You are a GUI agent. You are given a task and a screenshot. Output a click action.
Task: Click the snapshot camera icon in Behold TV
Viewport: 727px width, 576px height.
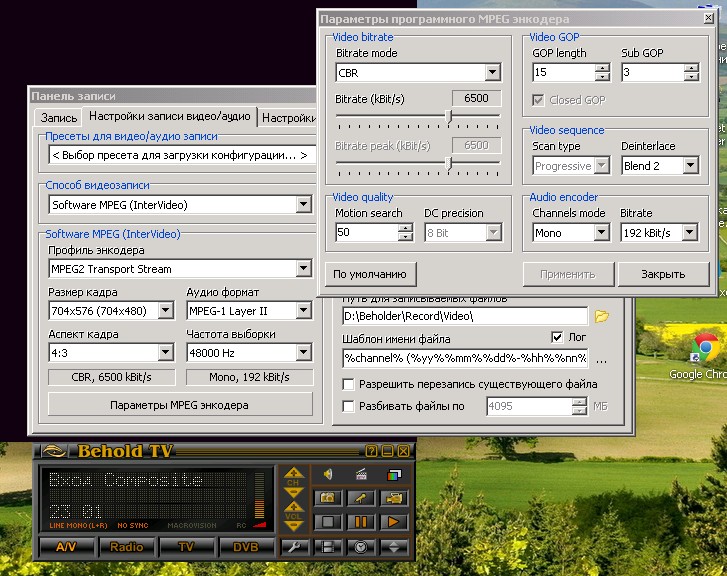[x=327, y=497]
